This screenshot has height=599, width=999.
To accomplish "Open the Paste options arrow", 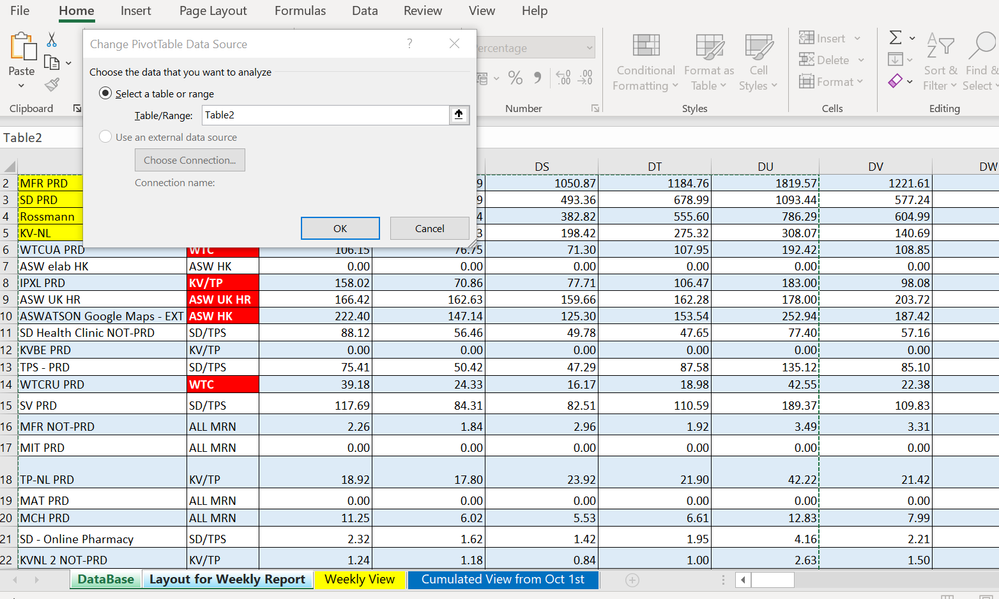I will [x=21, y=85].
